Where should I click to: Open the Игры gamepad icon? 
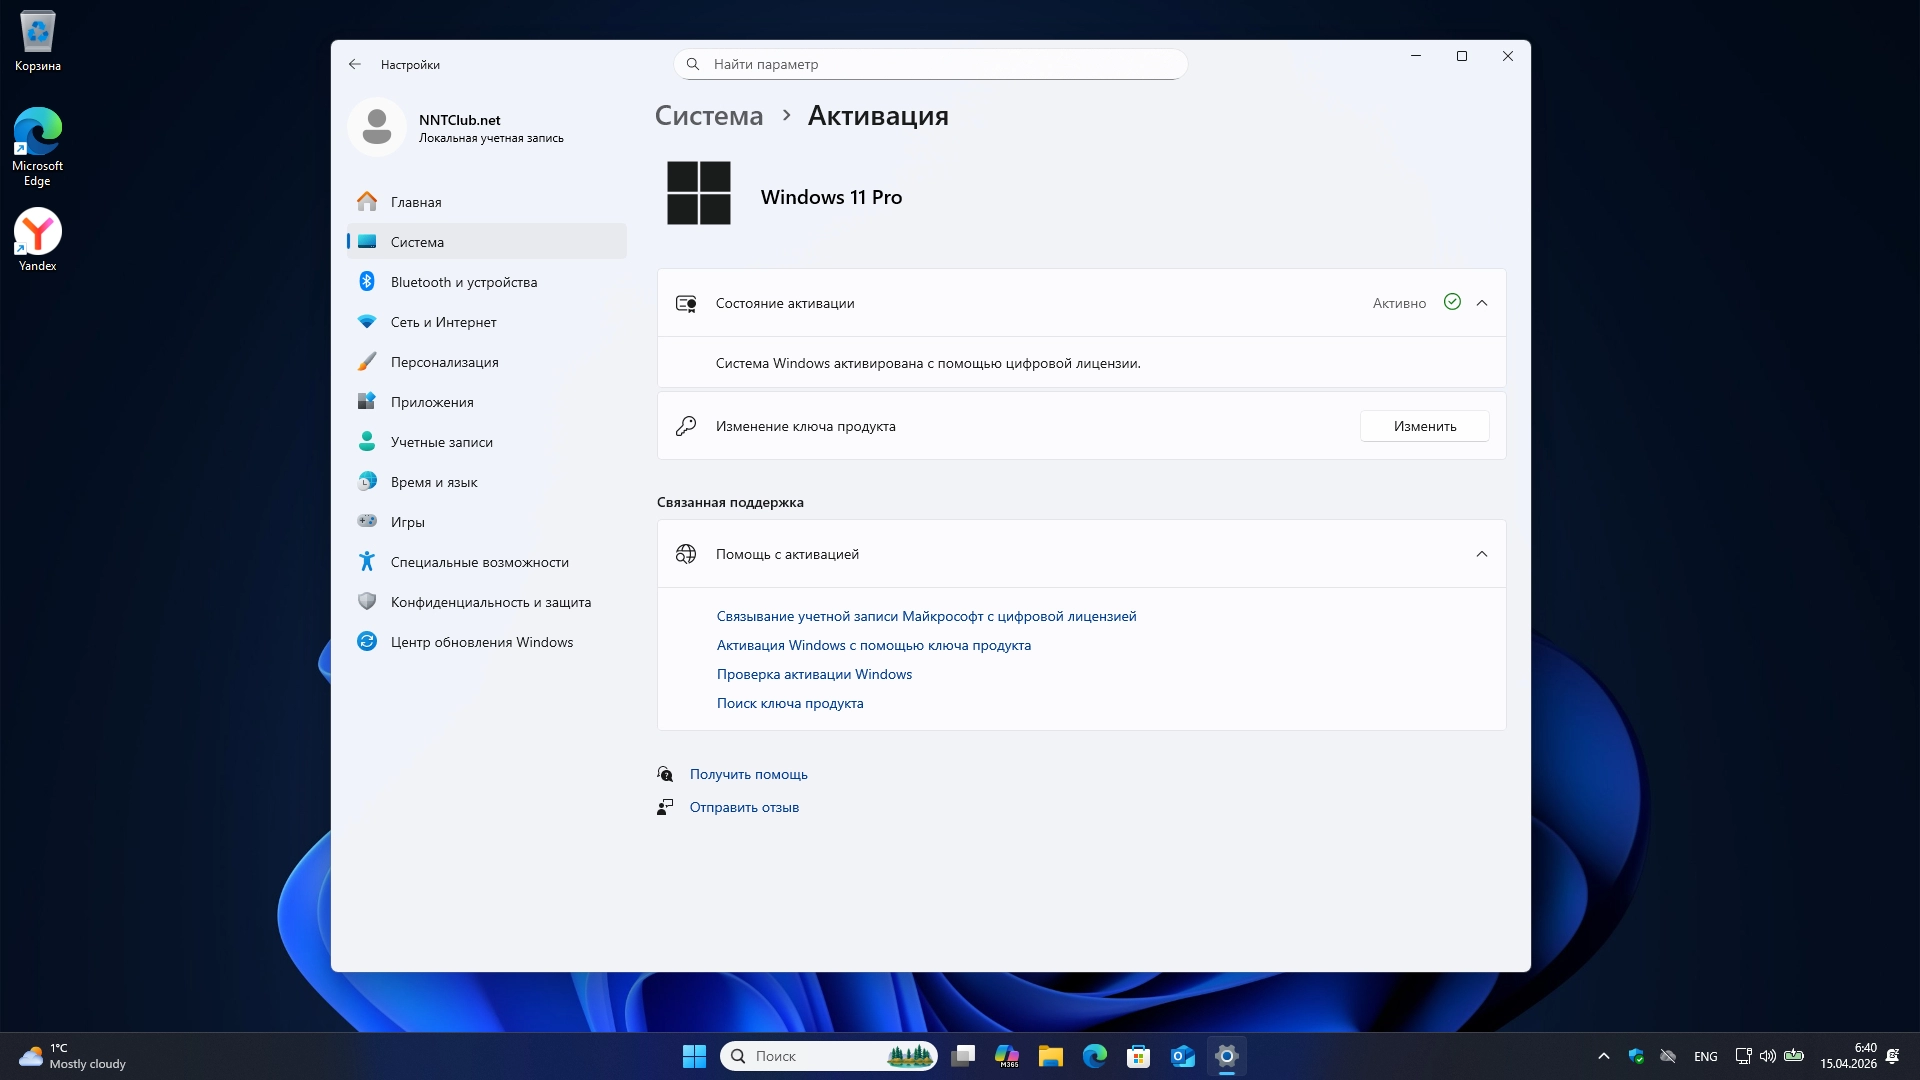click(367, 522)
